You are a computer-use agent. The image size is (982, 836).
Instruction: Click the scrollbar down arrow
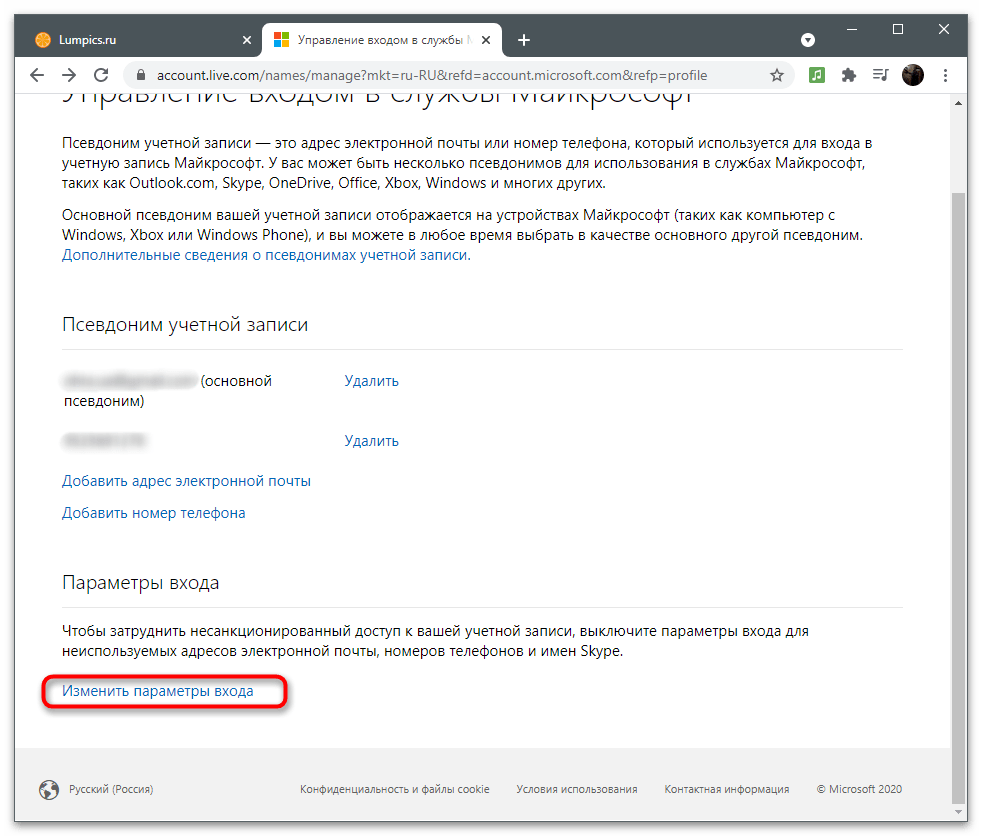click(x=958, y=812)
